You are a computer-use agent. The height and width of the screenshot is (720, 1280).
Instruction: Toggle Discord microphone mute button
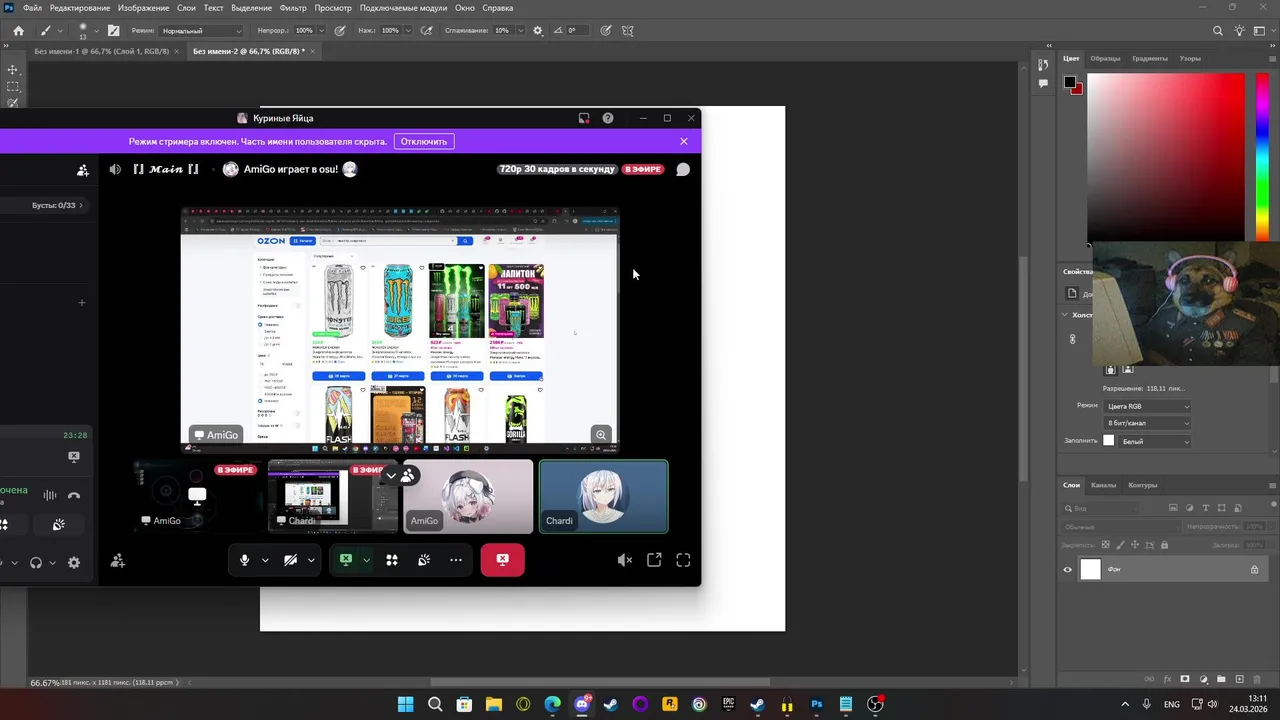point(244,560)
